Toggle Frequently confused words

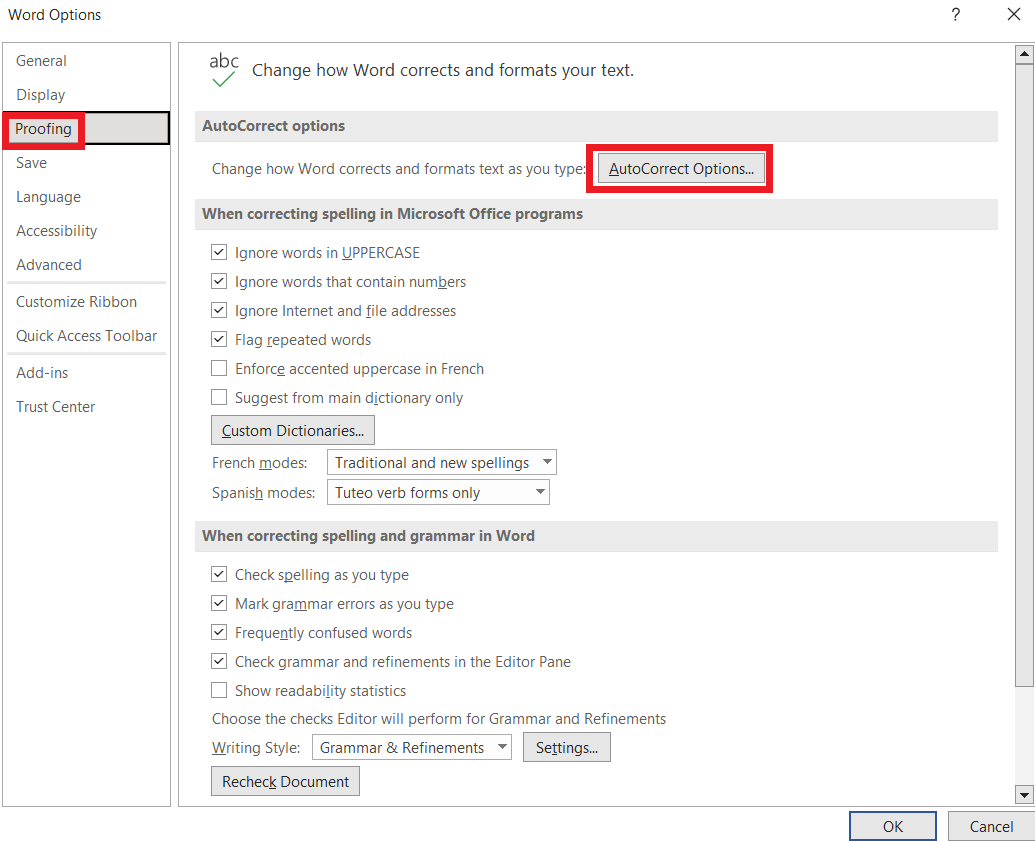(x=218, y=632)
